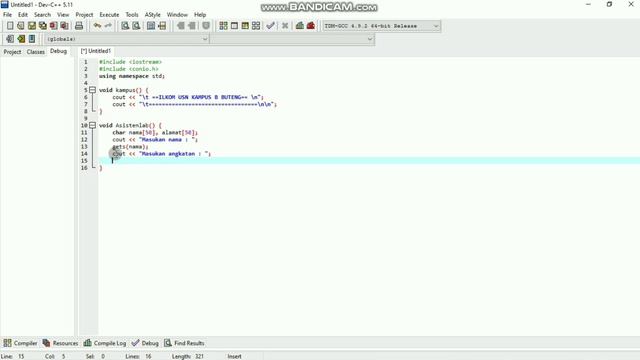
Task: Click the '#include <conio.h>' line
Action: tap(129, 69)
